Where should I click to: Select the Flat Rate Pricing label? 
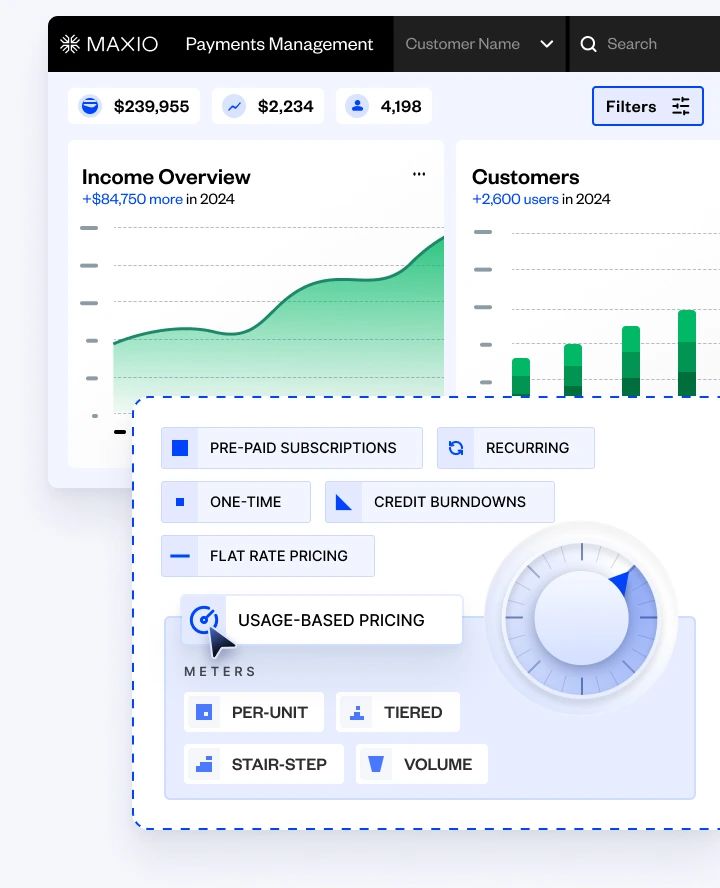point(279,556)
